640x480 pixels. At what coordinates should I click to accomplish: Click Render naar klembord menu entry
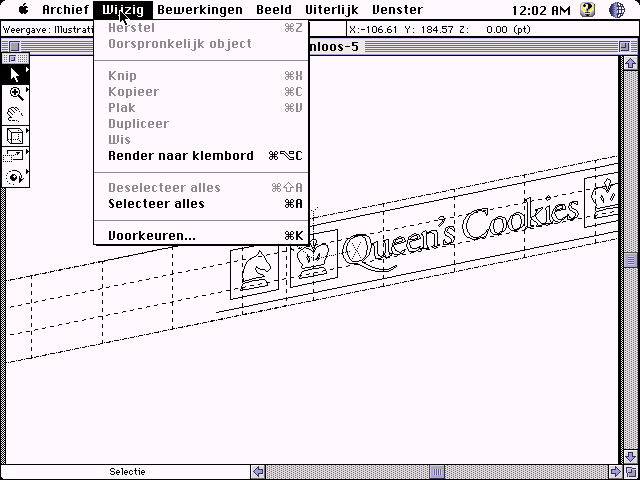(180, 156)
